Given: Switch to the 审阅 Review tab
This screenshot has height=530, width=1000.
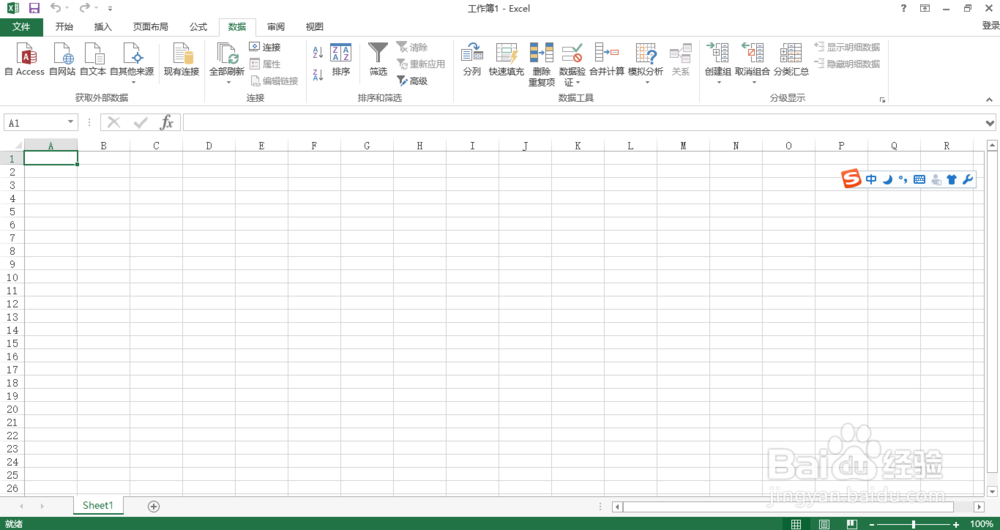Looking at the screenshot, I should click(x=276, y=27).
